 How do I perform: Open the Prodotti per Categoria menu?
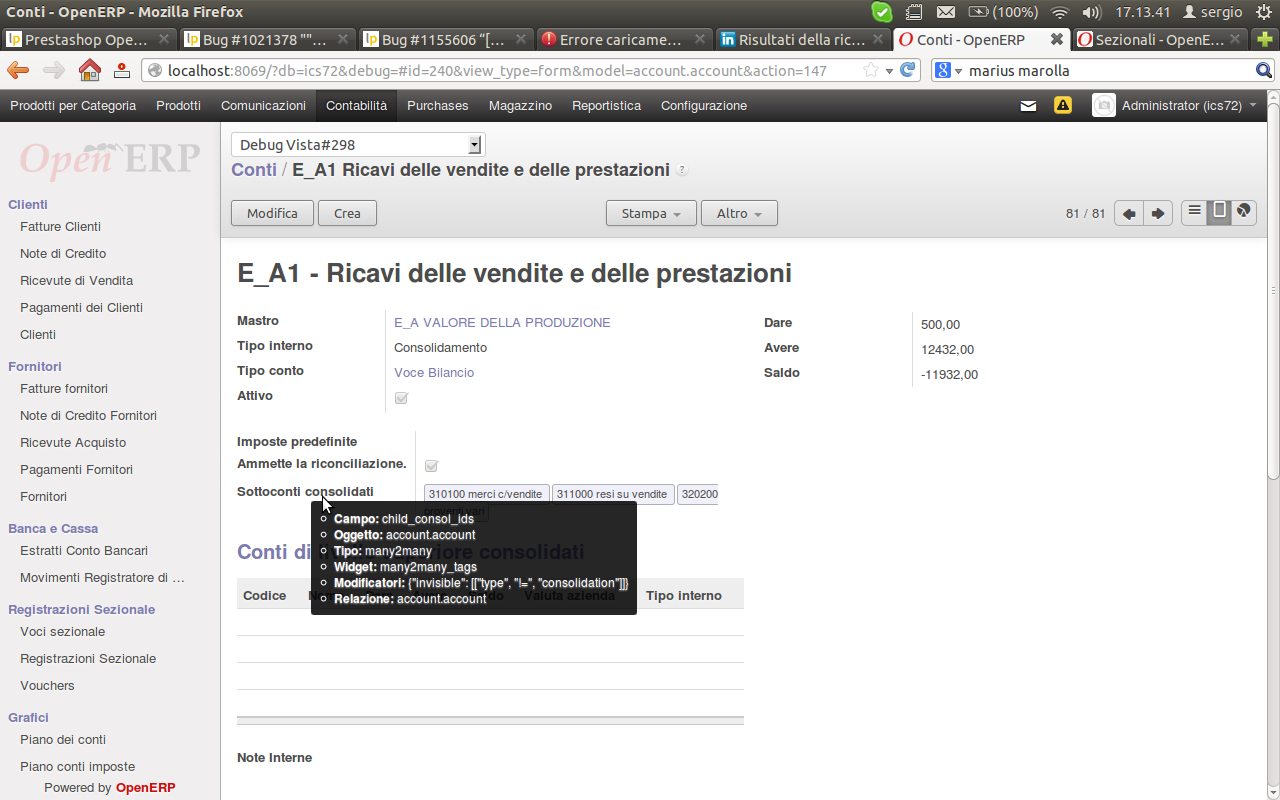click(x=73, y=105)
